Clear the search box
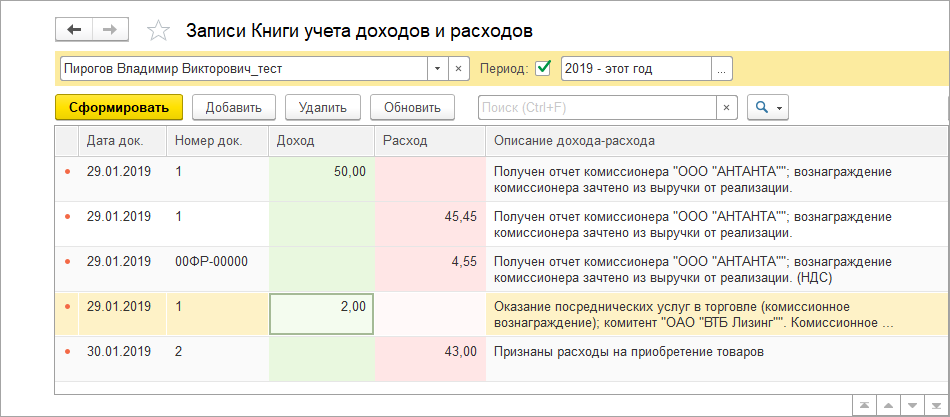Image resolution: width=950 pixels, height=417 pixels. tap(727, 107)
